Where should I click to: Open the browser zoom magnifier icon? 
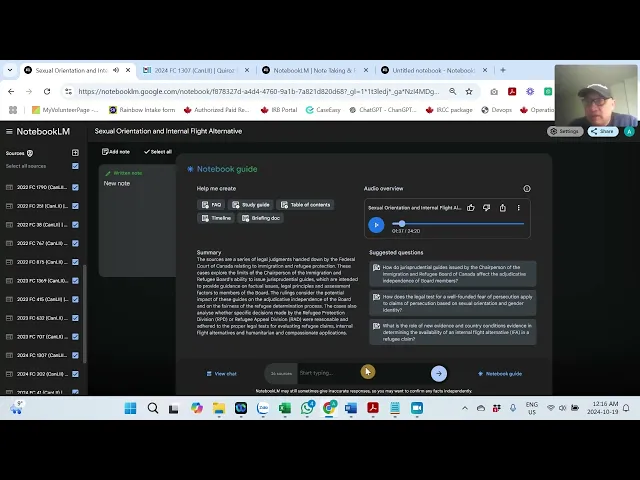click(x=453, y=91)
